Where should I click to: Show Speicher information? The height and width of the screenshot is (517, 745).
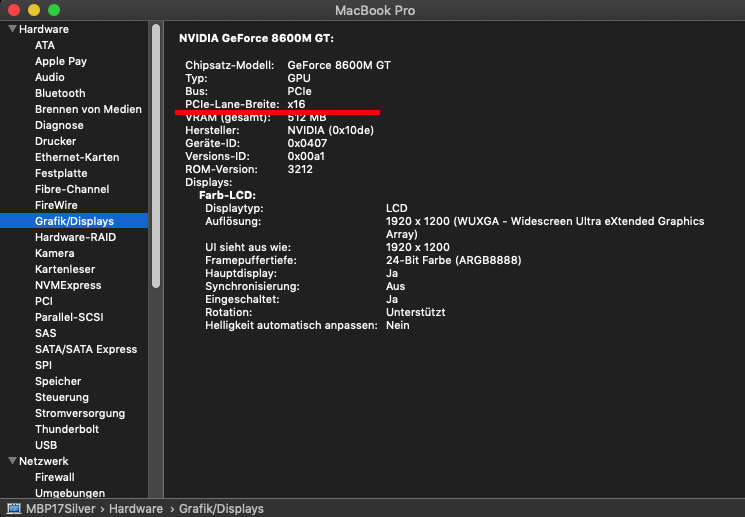58,382
